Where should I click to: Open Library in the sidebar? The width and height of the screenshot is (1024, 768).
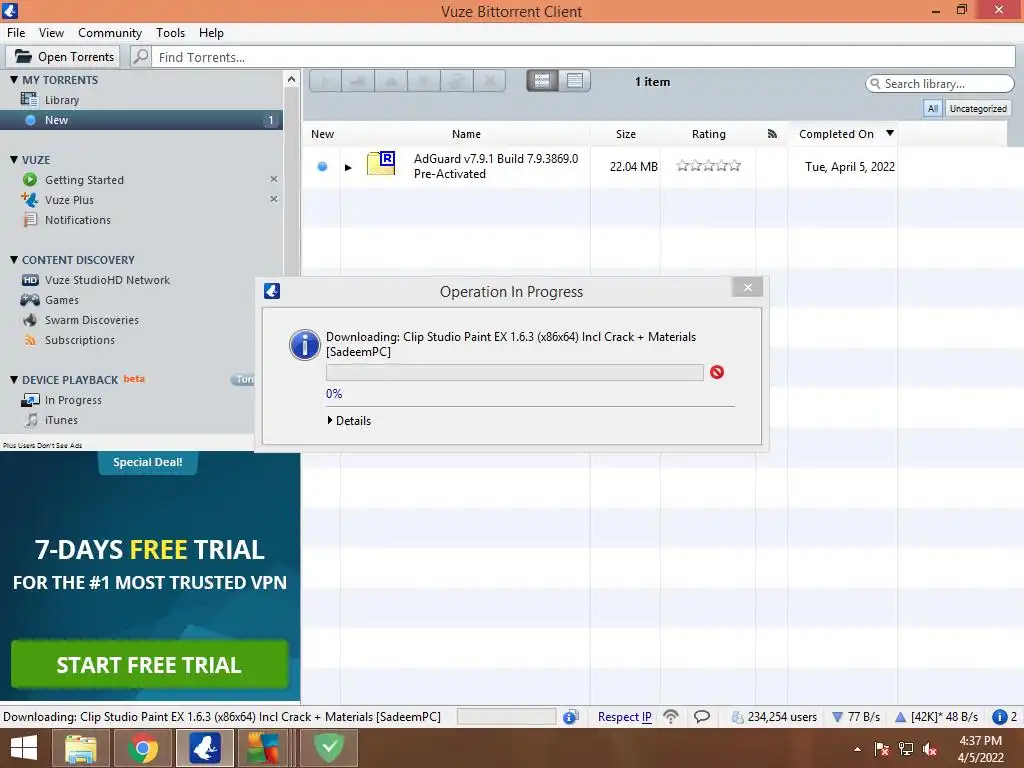(x=62, y=100)
